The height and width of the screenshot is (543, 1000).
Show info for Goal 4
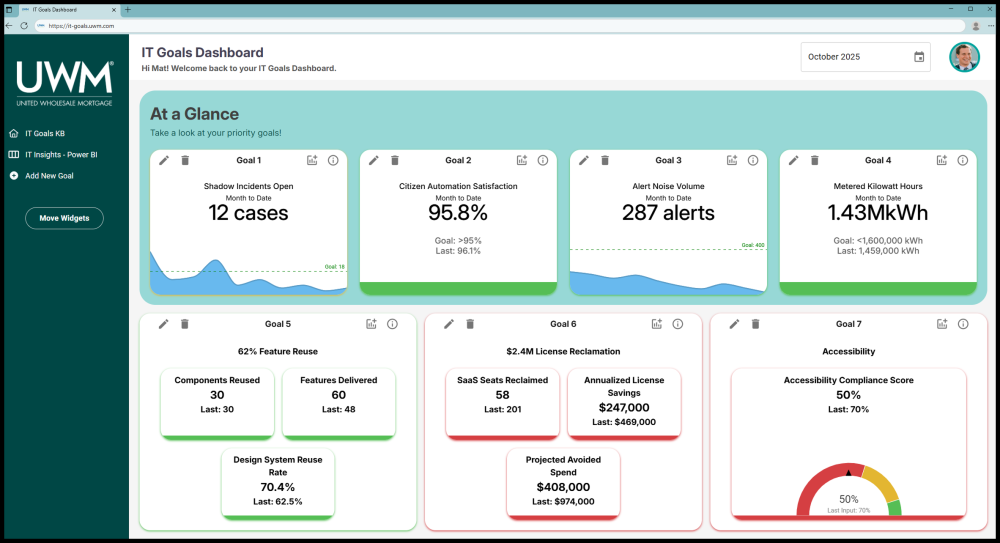coord(963,160)
